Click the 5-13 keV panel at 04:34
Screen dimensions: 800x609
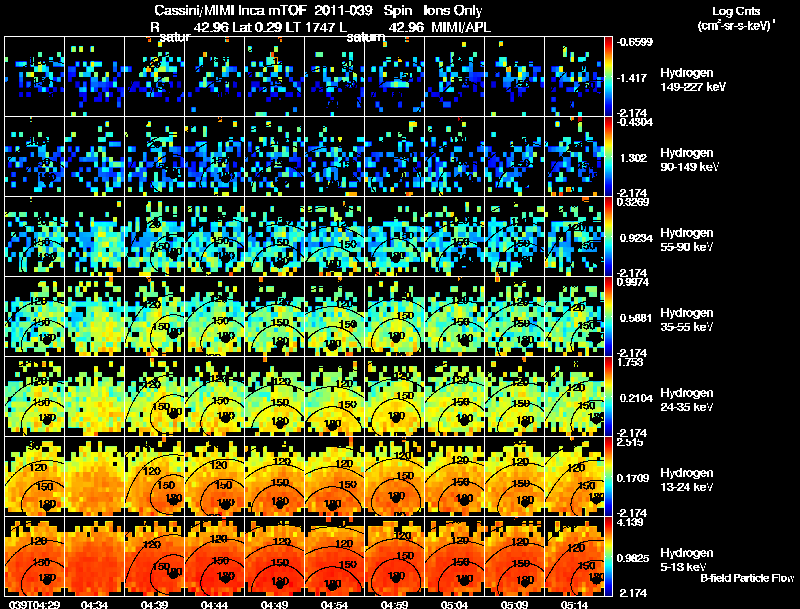pyautogui.click(x=94, y=556)
